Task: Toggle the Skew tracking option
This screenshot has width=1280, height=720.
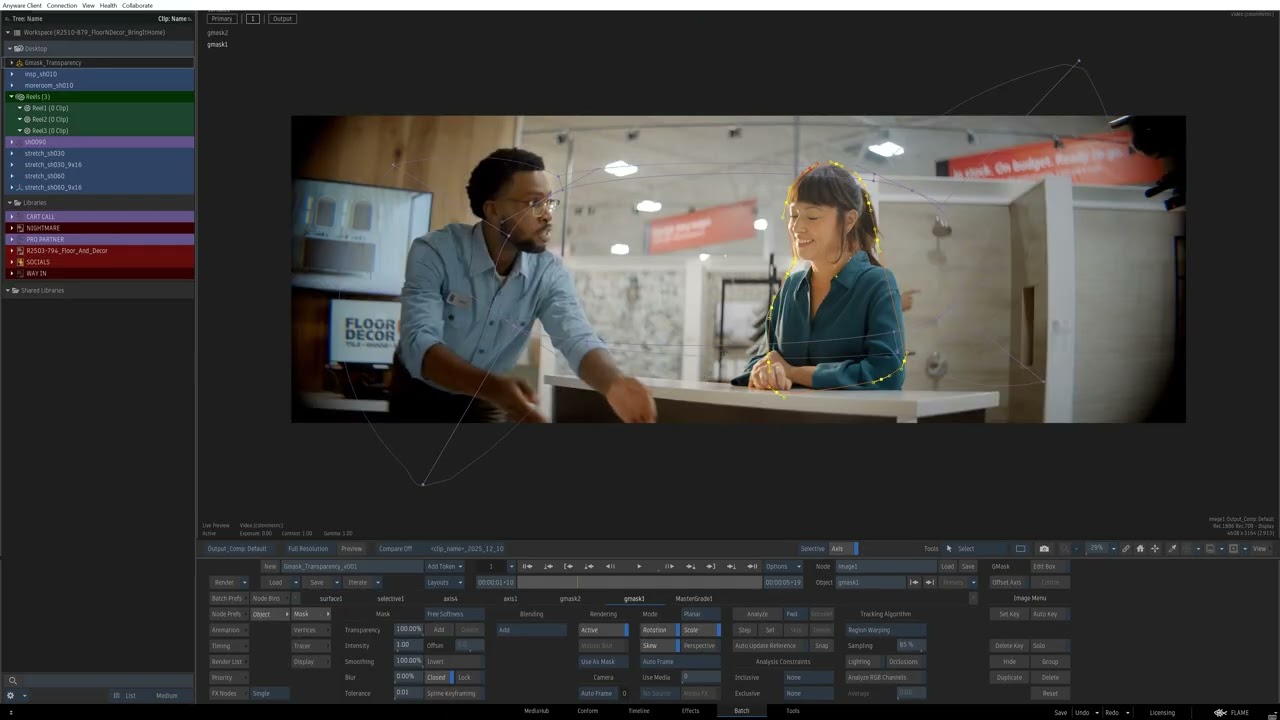Action: click(660, 646)
